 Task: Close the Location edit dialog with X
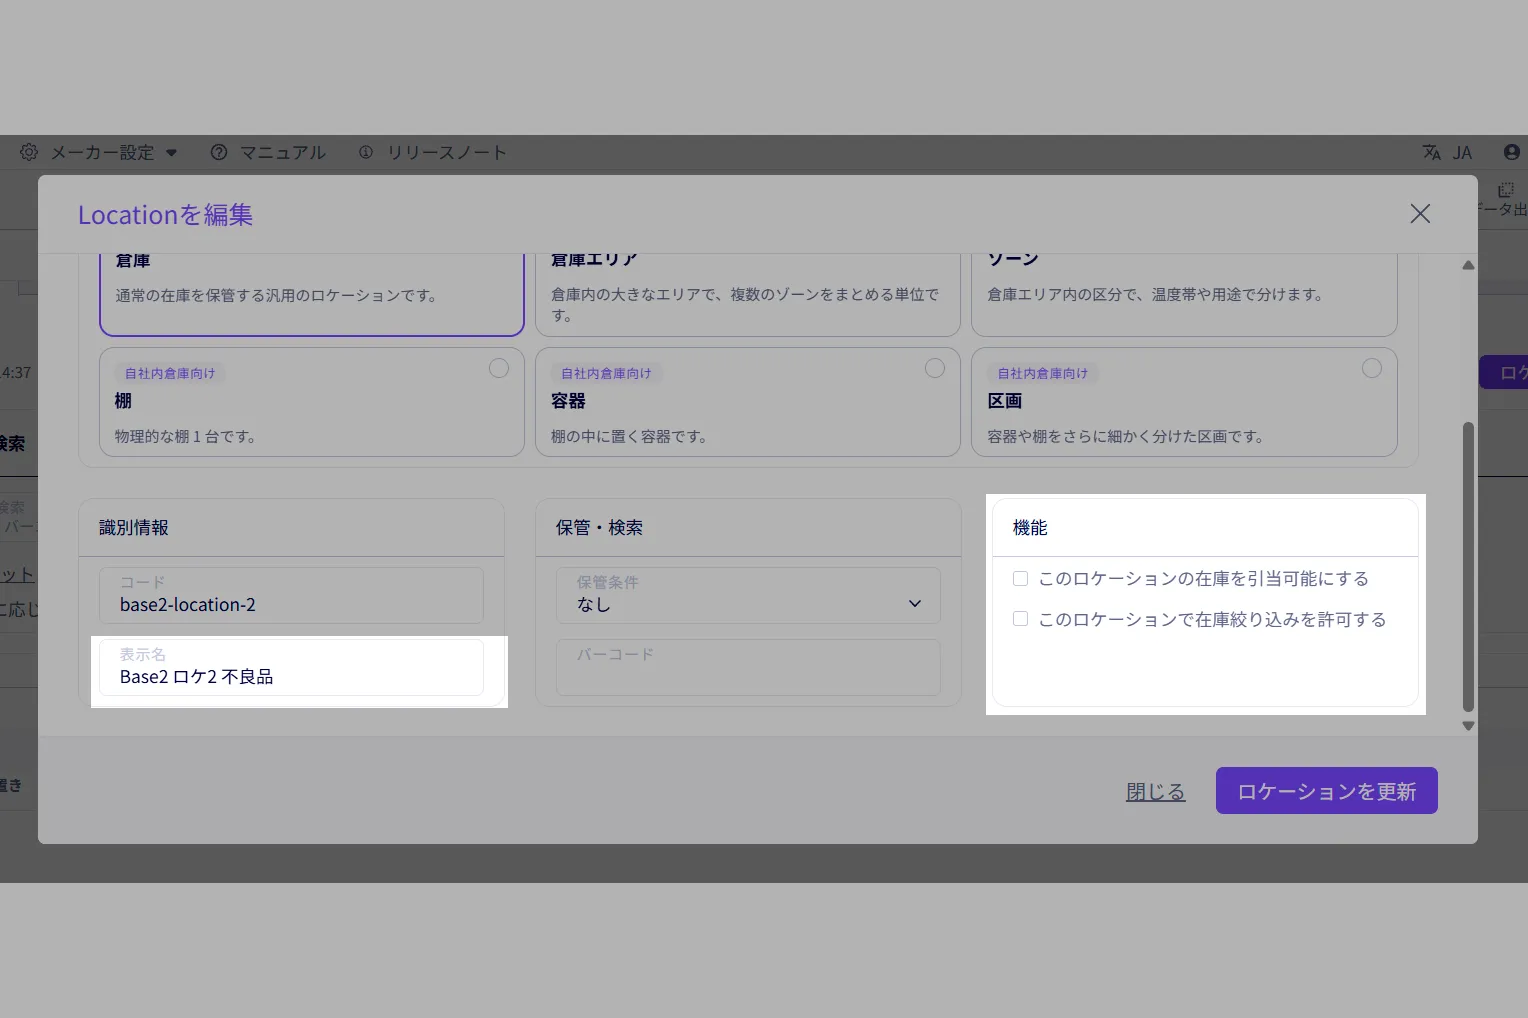(1420, 213)
